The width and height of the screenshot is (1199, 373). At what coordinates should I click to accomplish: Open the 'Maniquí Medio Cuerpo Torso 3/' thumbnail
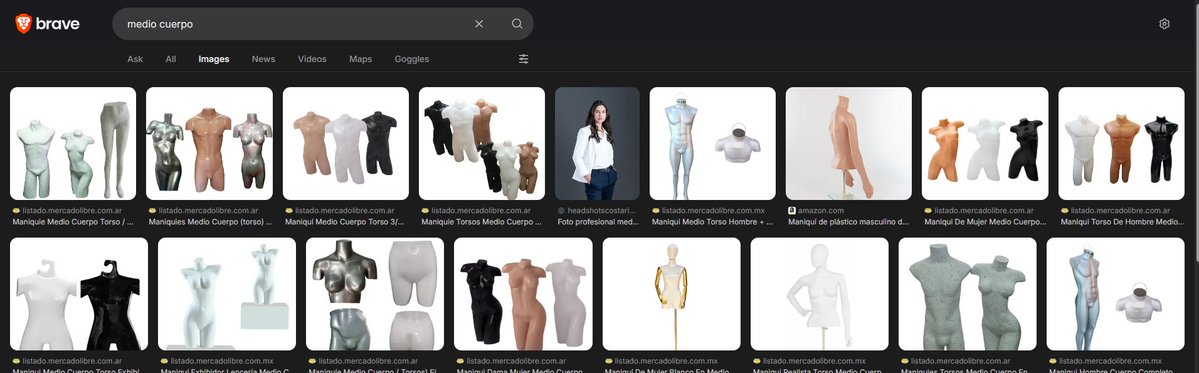346,144
